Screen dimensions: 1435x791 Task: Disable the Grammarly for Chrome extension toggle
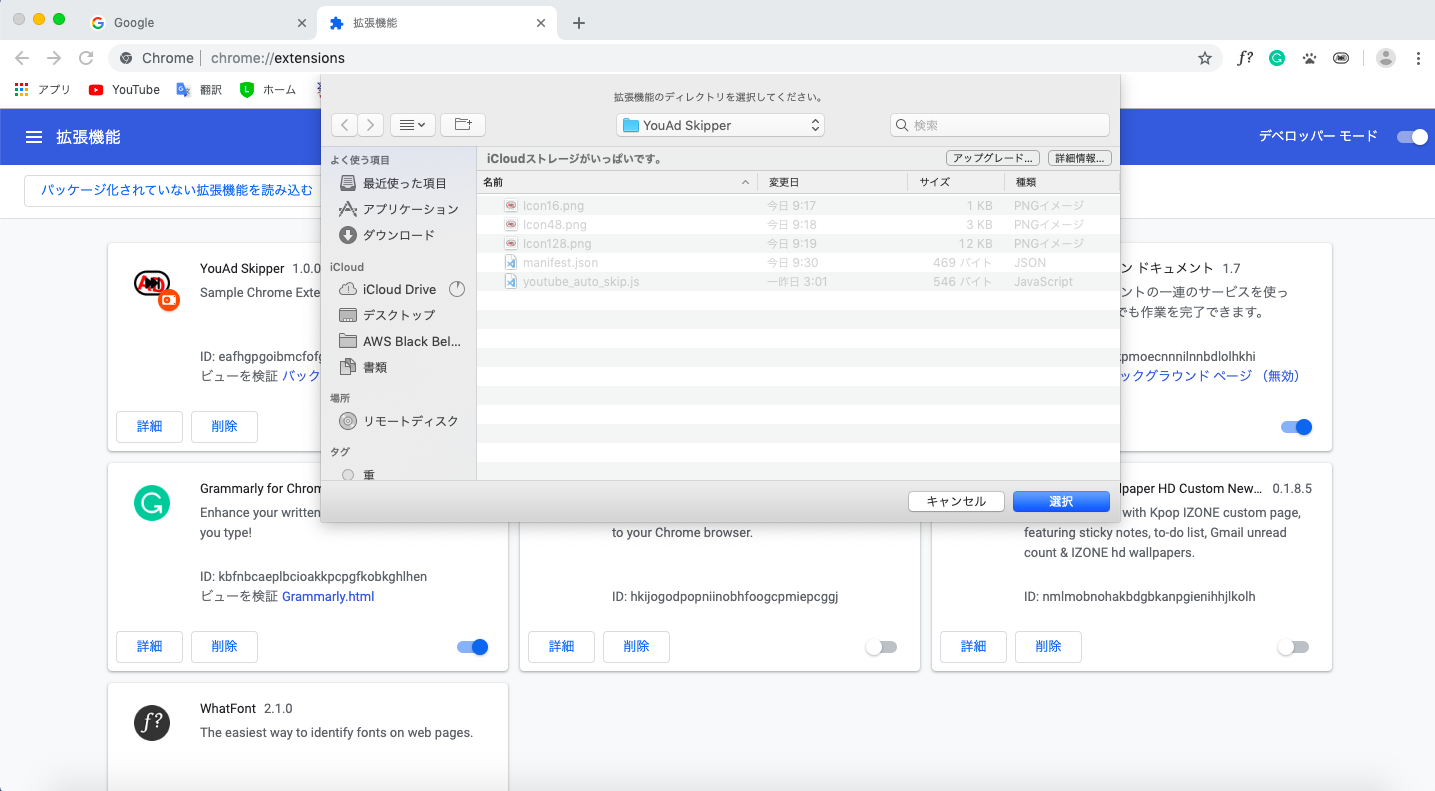tap(472, 647)
